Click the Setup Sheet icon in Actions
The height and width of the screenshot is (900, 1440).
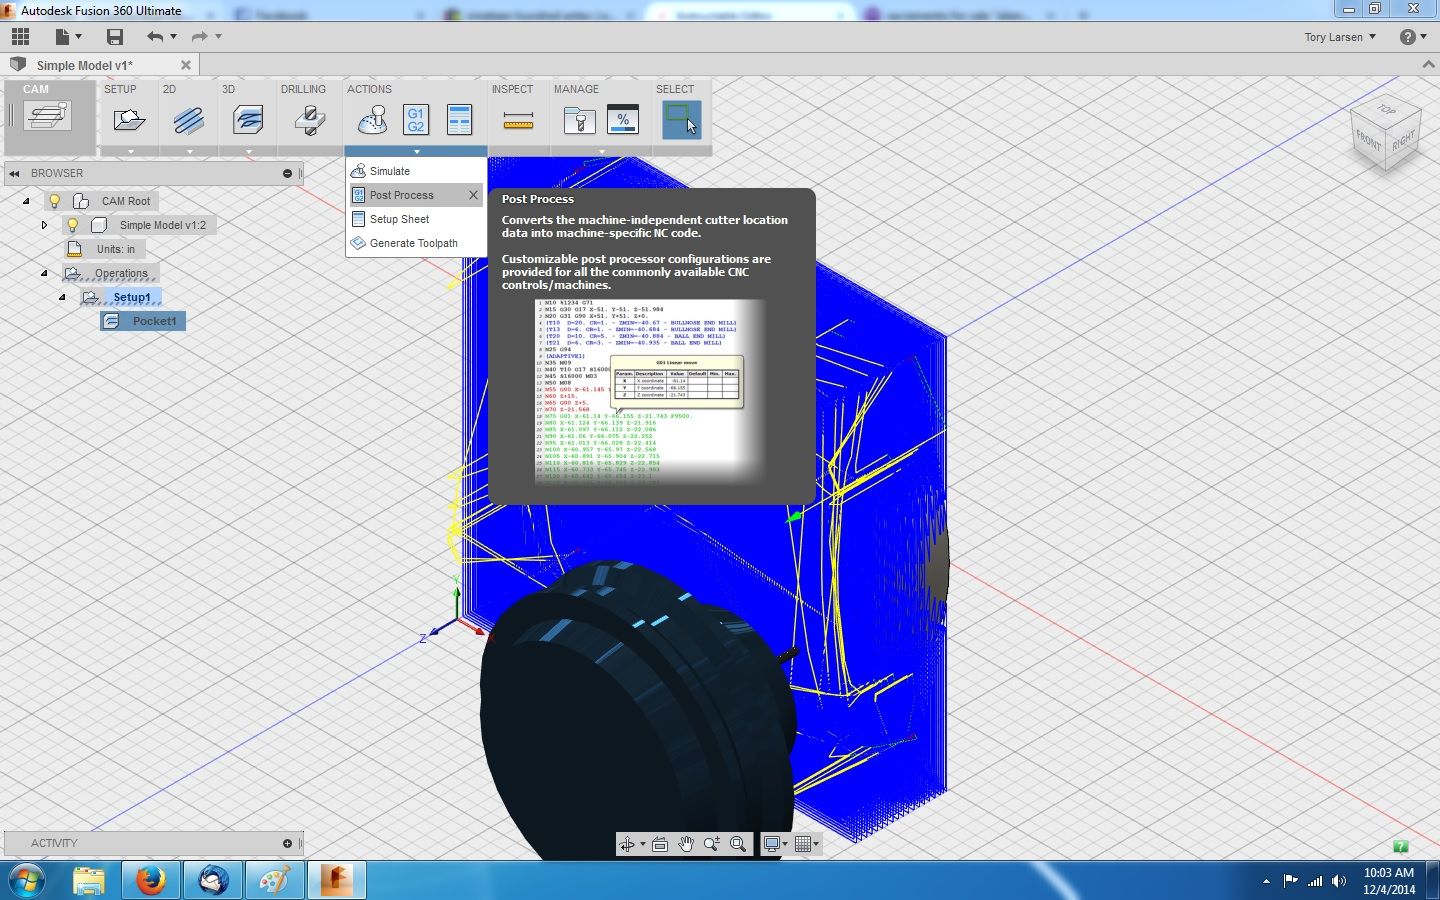[460, 120]
